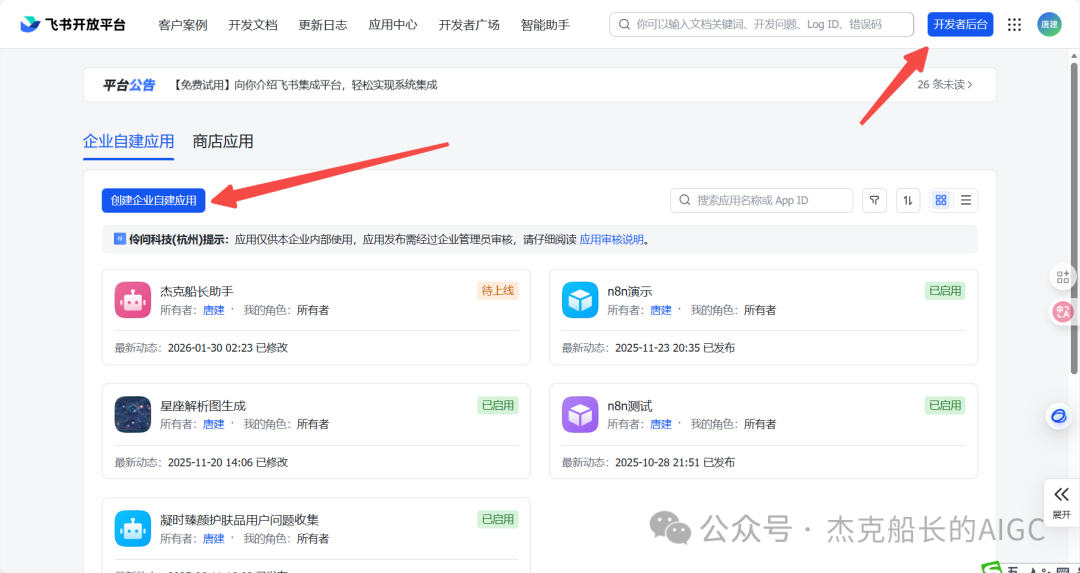Open 智能助手

tap(546, 25)
